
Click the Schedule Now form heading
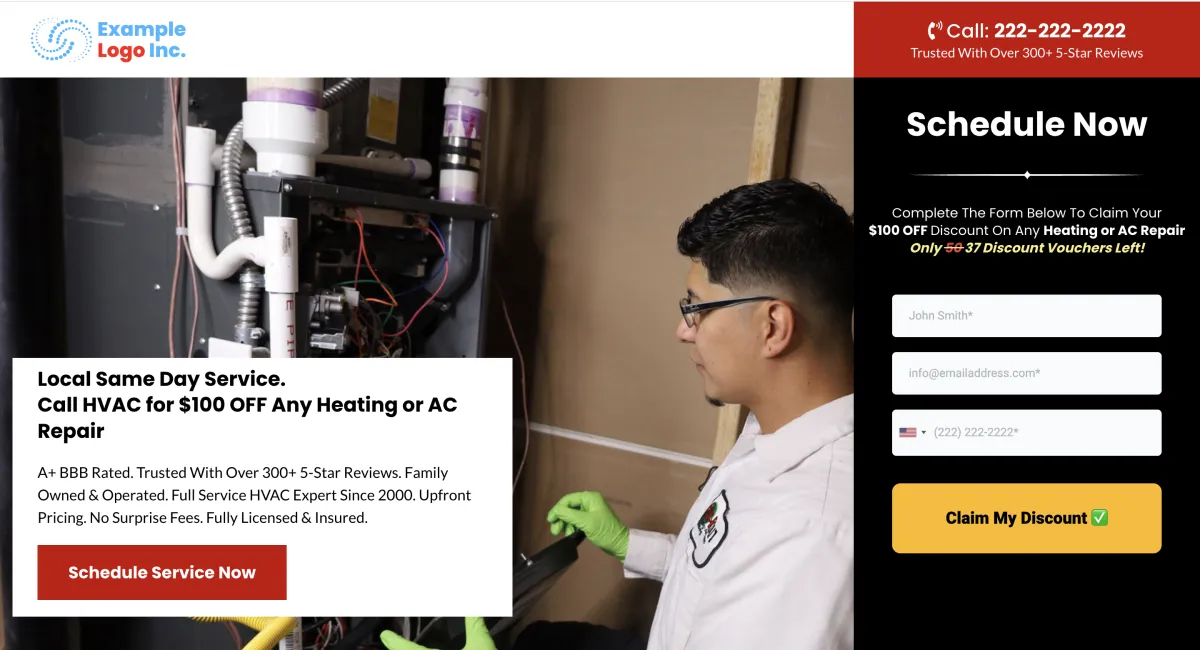(1027, 124)
